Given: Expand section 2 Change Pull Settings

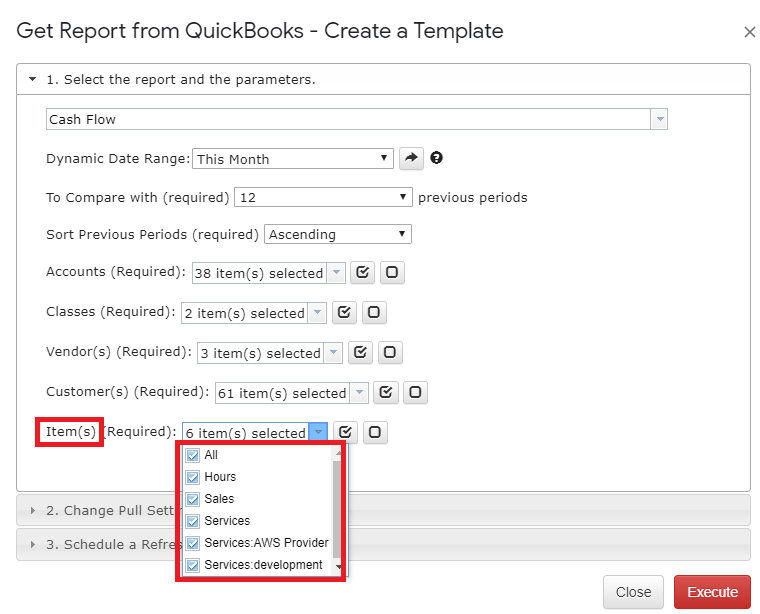Looking at the screenshot, I should coord(32,510).
